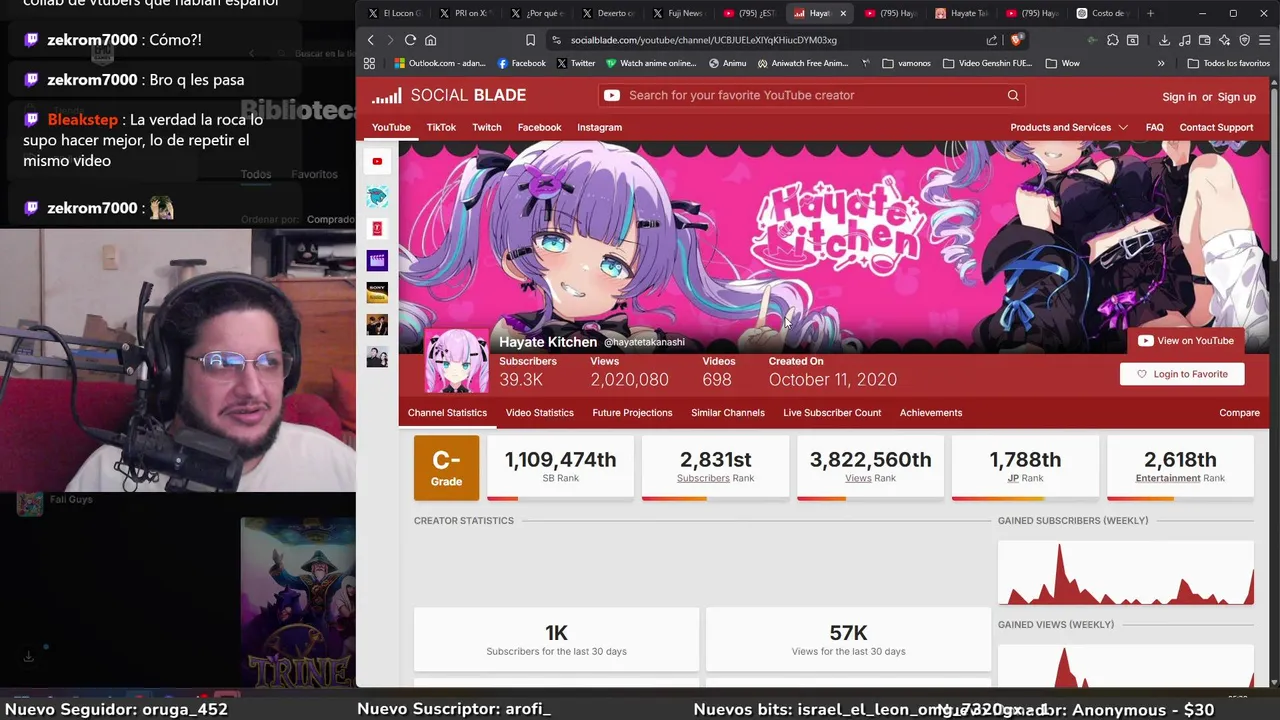
Task: Open the vamonos bookmarks folder
Action: point(907,63)
